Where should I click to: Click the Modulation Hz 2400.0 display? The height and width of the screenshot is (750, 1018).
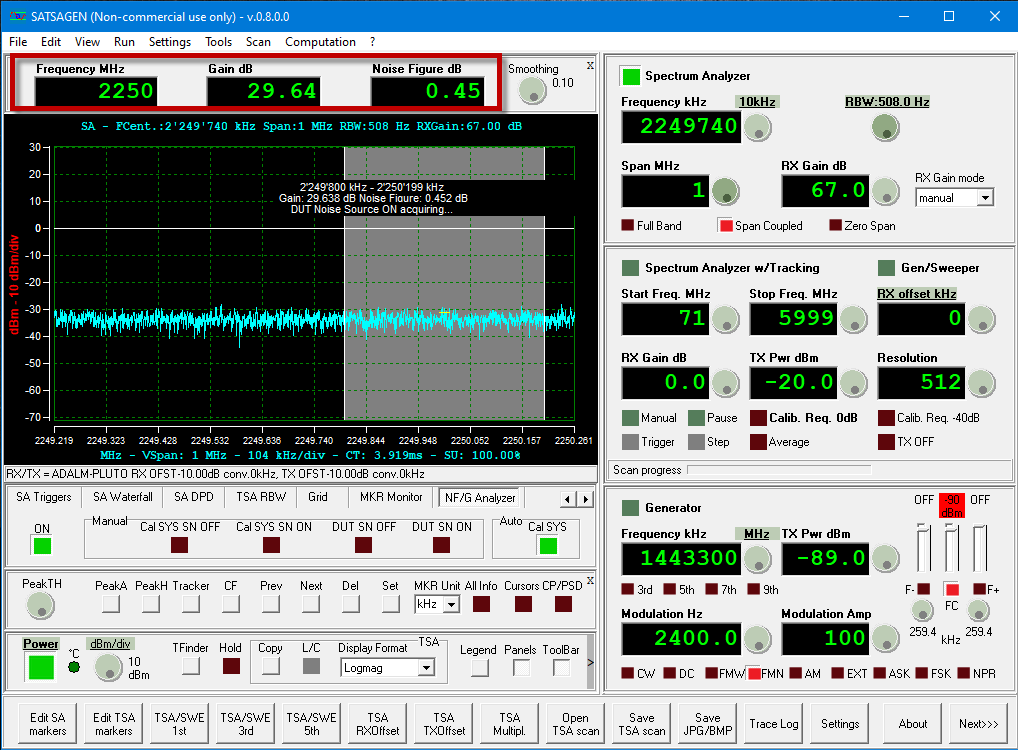tap(680, 638)
